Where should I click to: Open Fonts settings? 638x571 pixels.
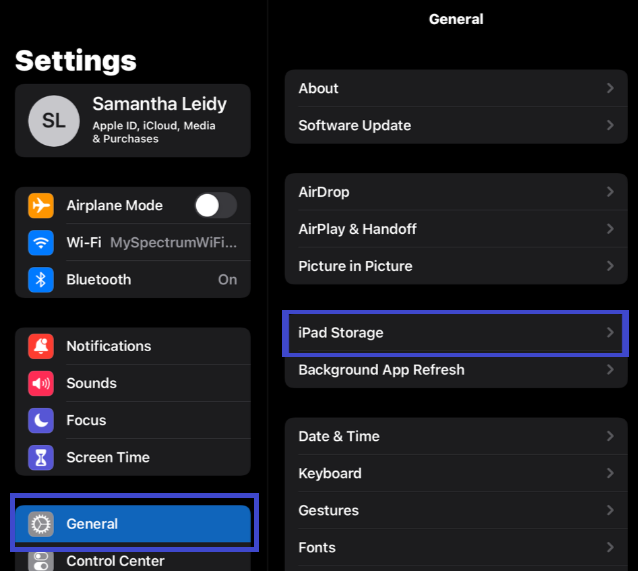coord(456,547)
